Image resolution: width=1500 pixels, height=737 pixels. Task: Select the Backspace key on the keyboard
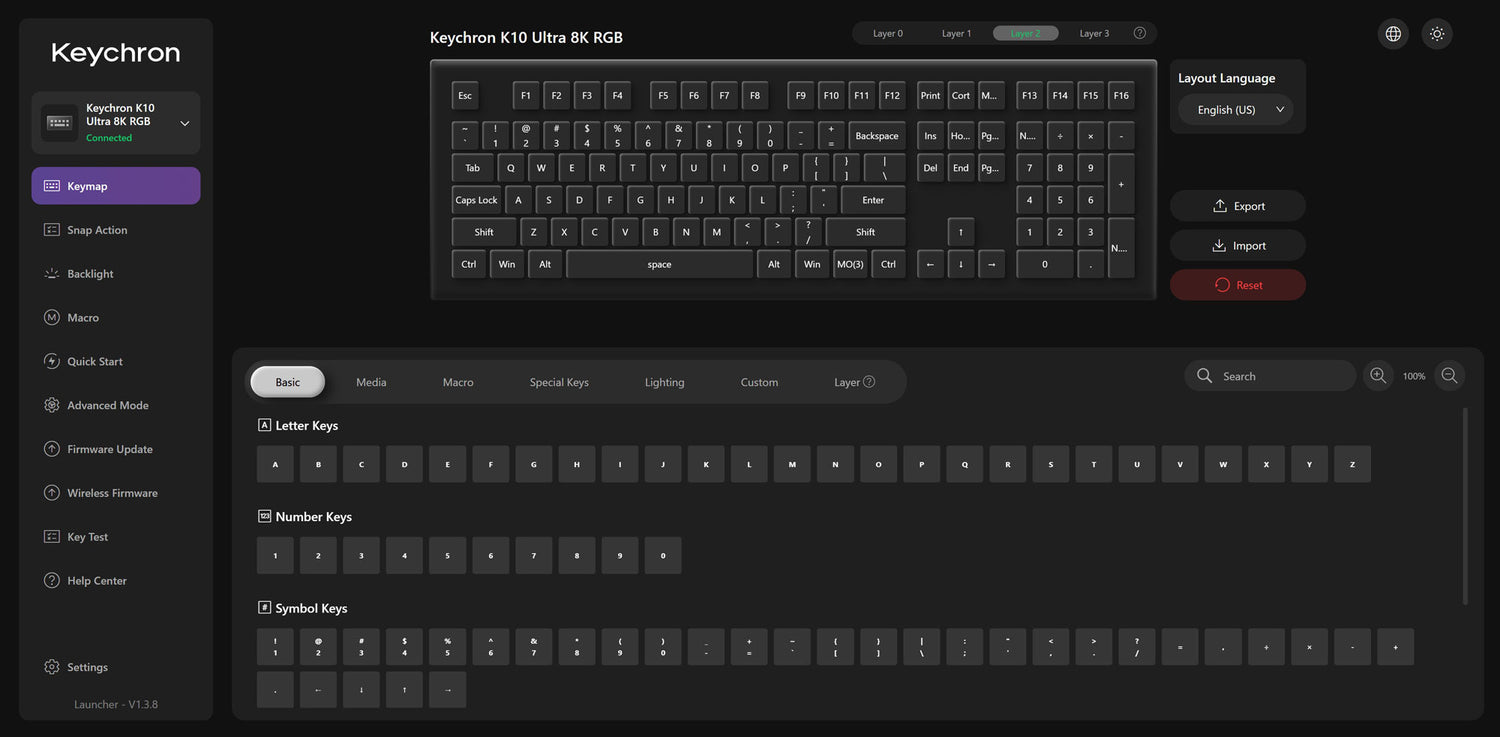pyautogui.click(x=877, y=136)
